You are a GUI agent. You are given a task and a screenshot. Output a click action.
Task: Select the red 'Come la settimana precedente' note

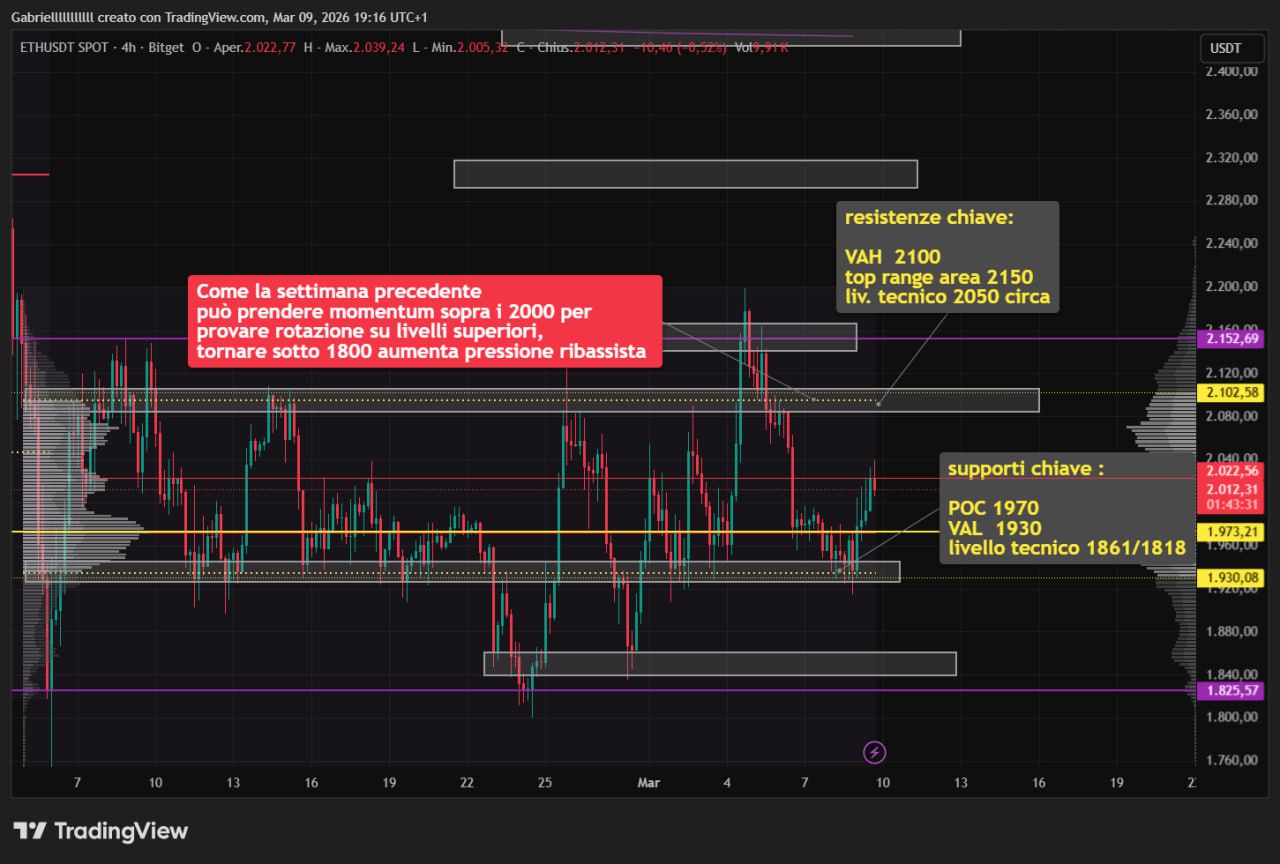coord(425,322)
